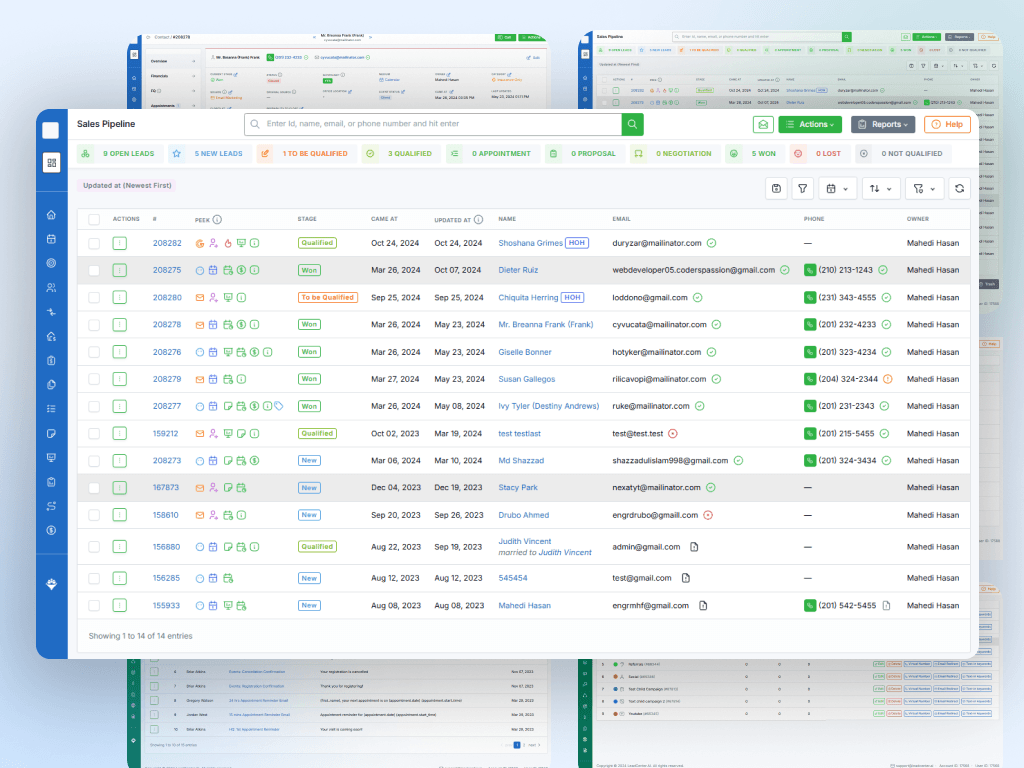Select checkbox for lead 208280

click(x=94, y=297)
